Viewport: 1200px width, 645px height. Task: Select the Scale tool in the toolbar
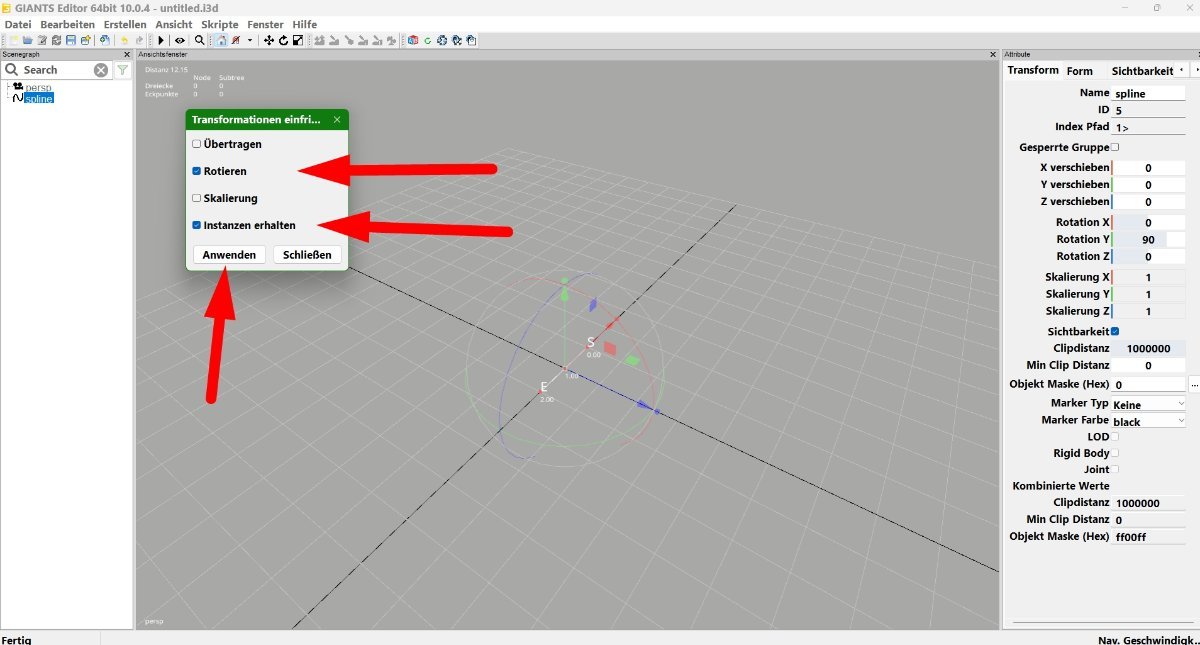(298, 40)
